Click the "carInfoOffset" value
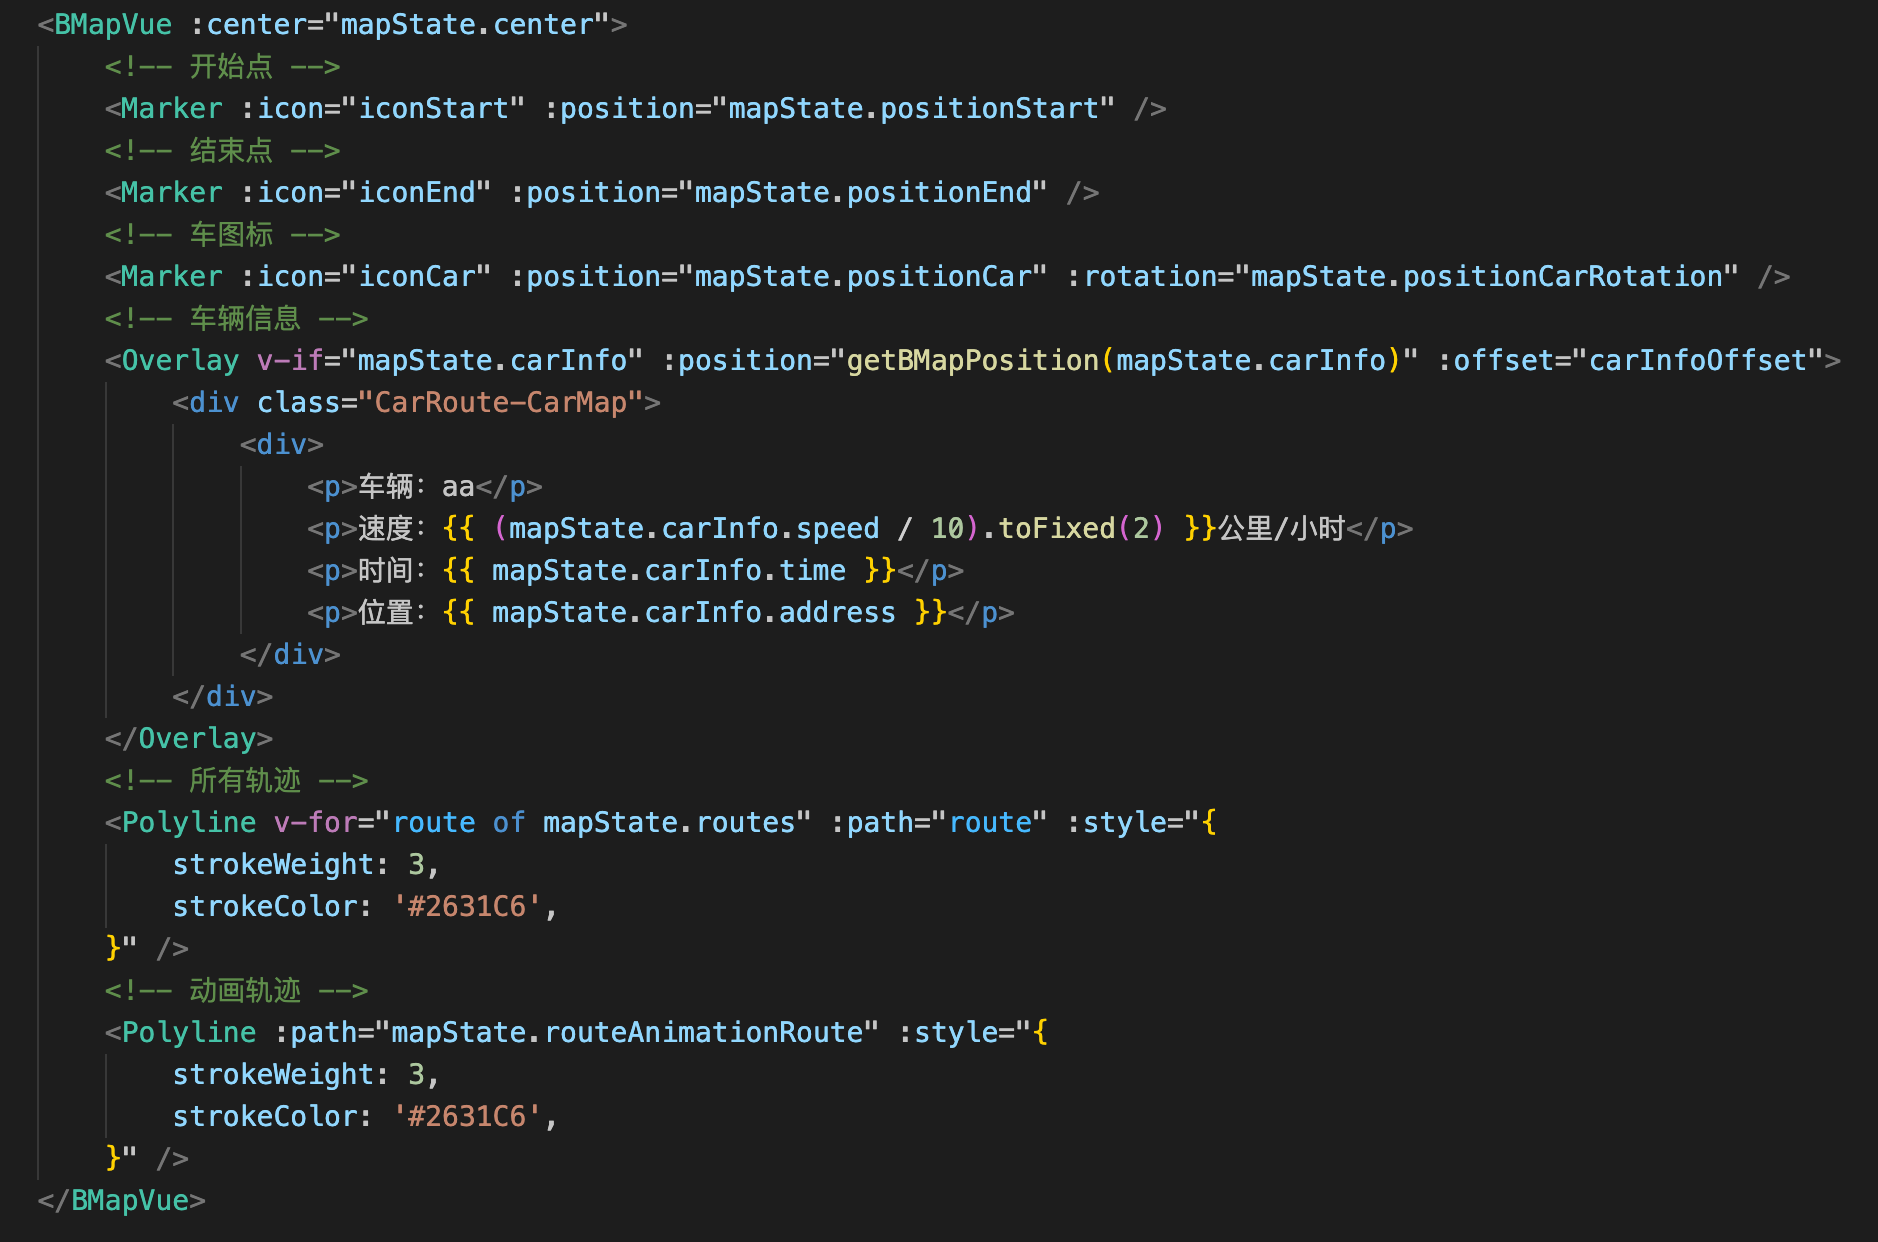1878x1242 pixels. pyautogui.click(x=1698, y=360)
